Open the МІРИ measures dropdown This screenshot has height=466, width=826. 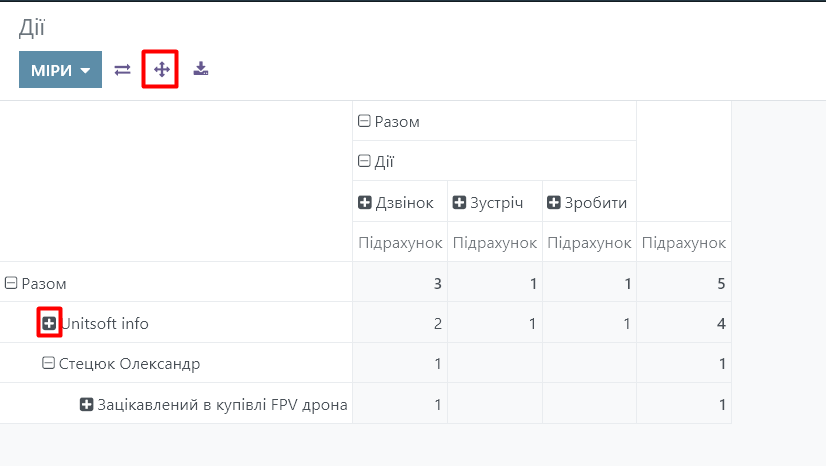point(60,70)
